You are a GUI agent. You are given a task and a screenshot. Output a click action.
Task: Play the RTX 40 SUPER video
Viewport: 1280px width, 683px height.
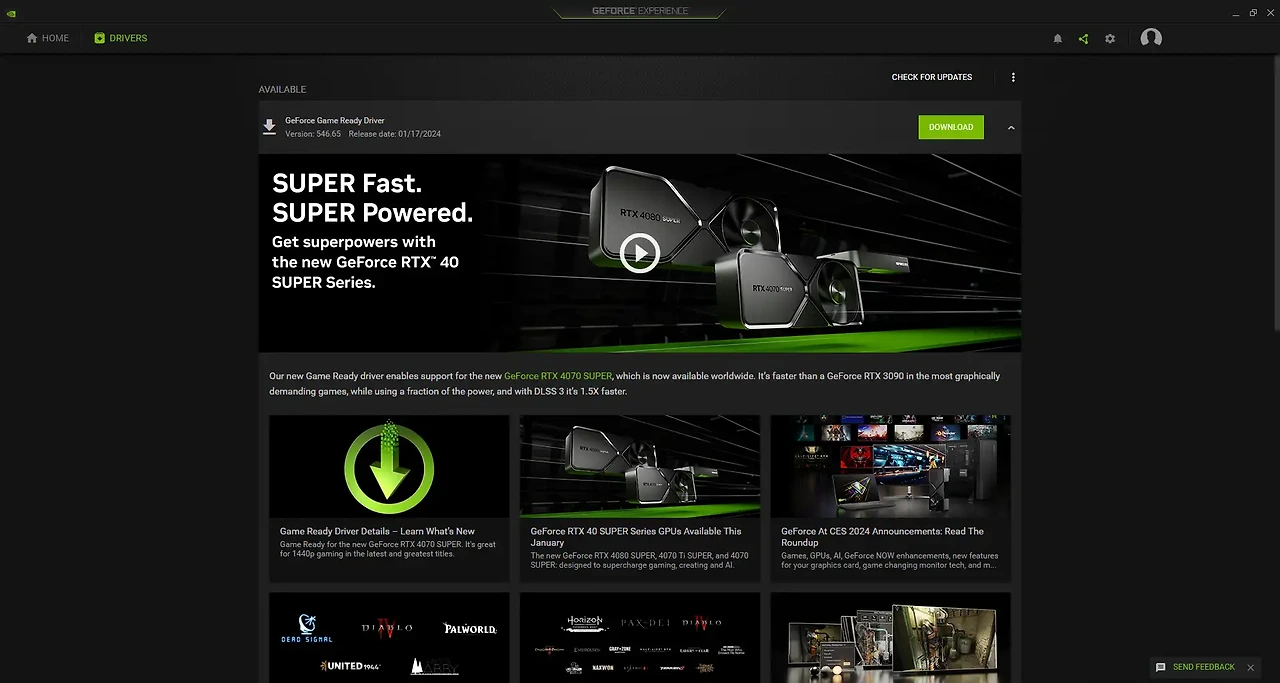click(640, 253)
